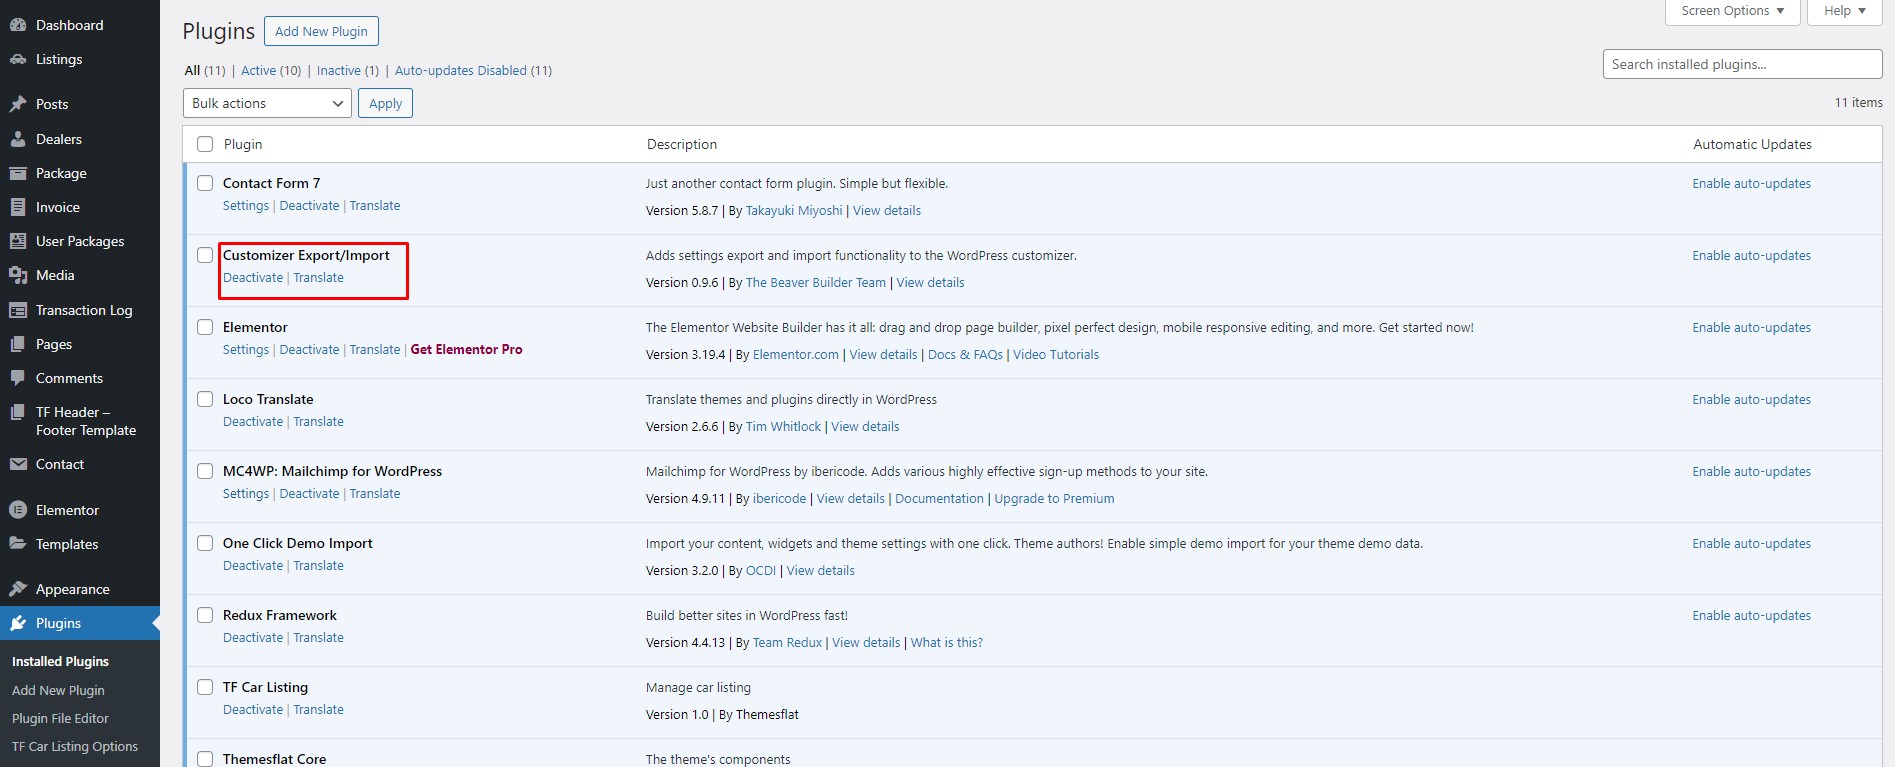Click Get Elementor Pro link
This screenshot has width=1895, height=767.
pos(466,349)
